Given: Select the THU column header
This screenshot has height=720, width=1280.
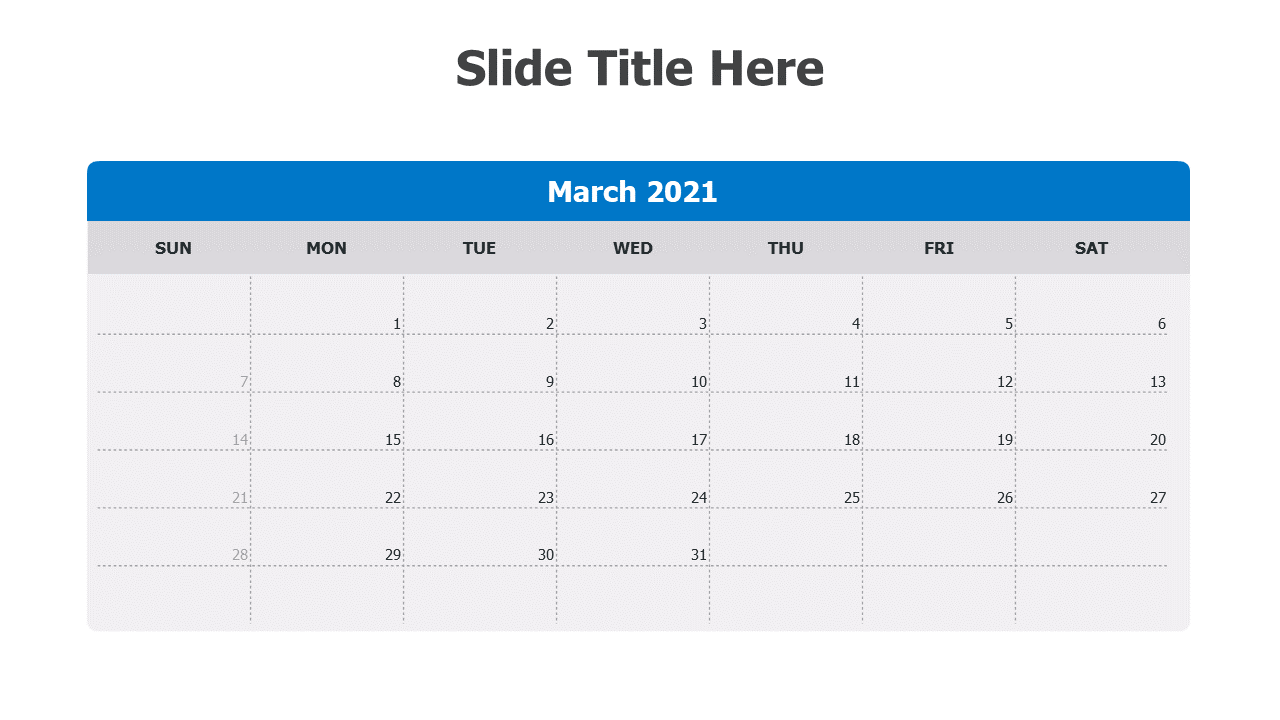Looking at the screenshot, I should (786, 248).
